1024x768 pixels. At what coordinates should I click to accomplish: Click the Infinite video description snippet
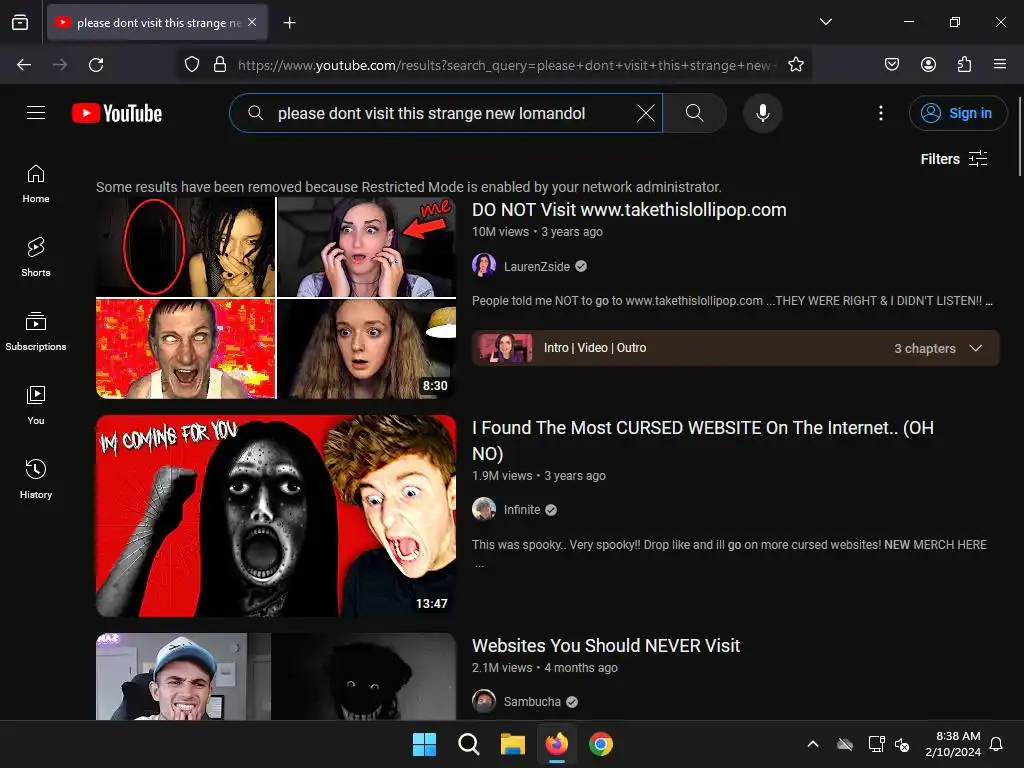(729, 551)
